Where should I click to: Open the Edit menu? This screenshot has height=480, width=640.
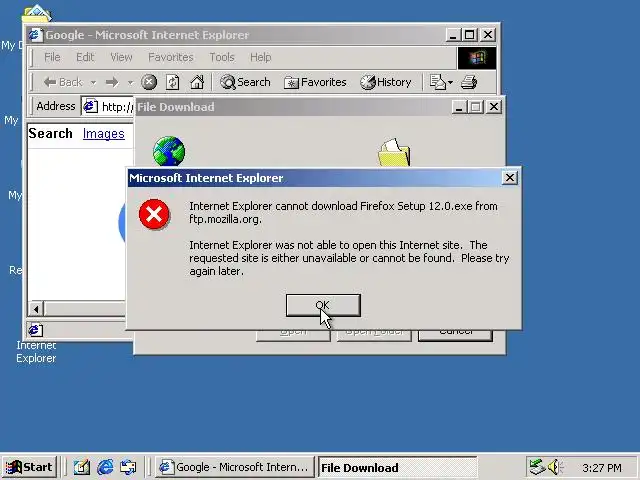pos(85,57)
